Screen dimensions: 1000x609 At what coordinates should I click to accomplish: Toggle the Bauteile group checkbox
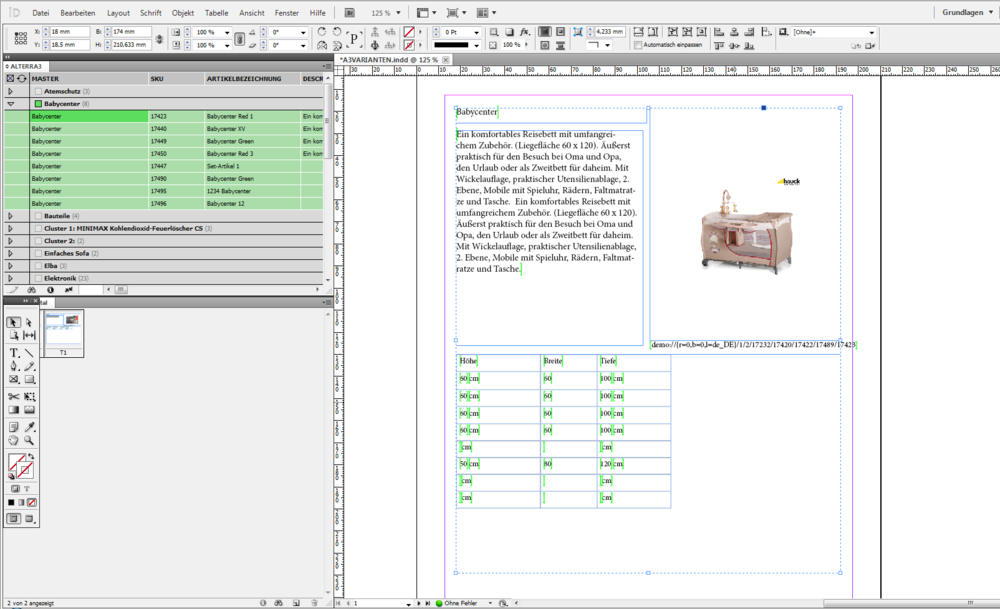[38, 216]
